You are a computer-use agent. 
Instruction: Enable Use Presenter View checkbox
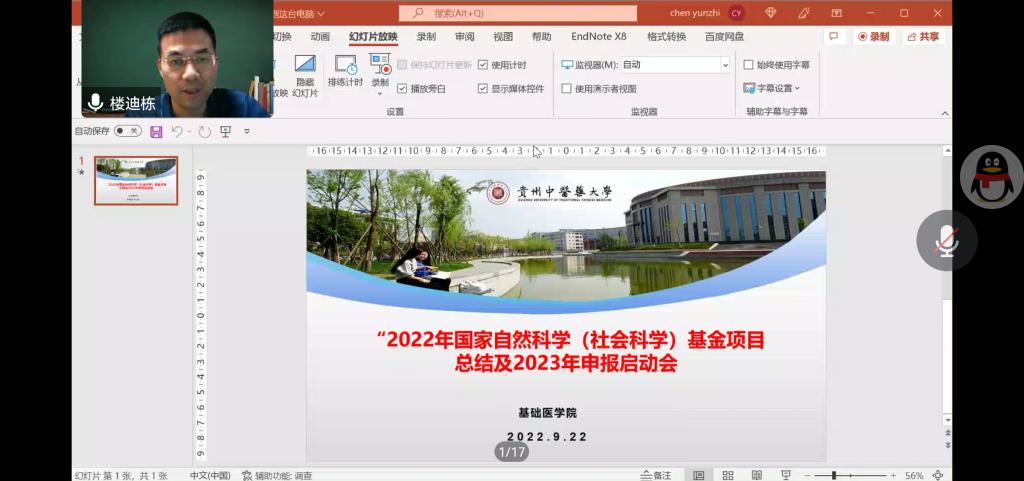(x=567, y=88)
